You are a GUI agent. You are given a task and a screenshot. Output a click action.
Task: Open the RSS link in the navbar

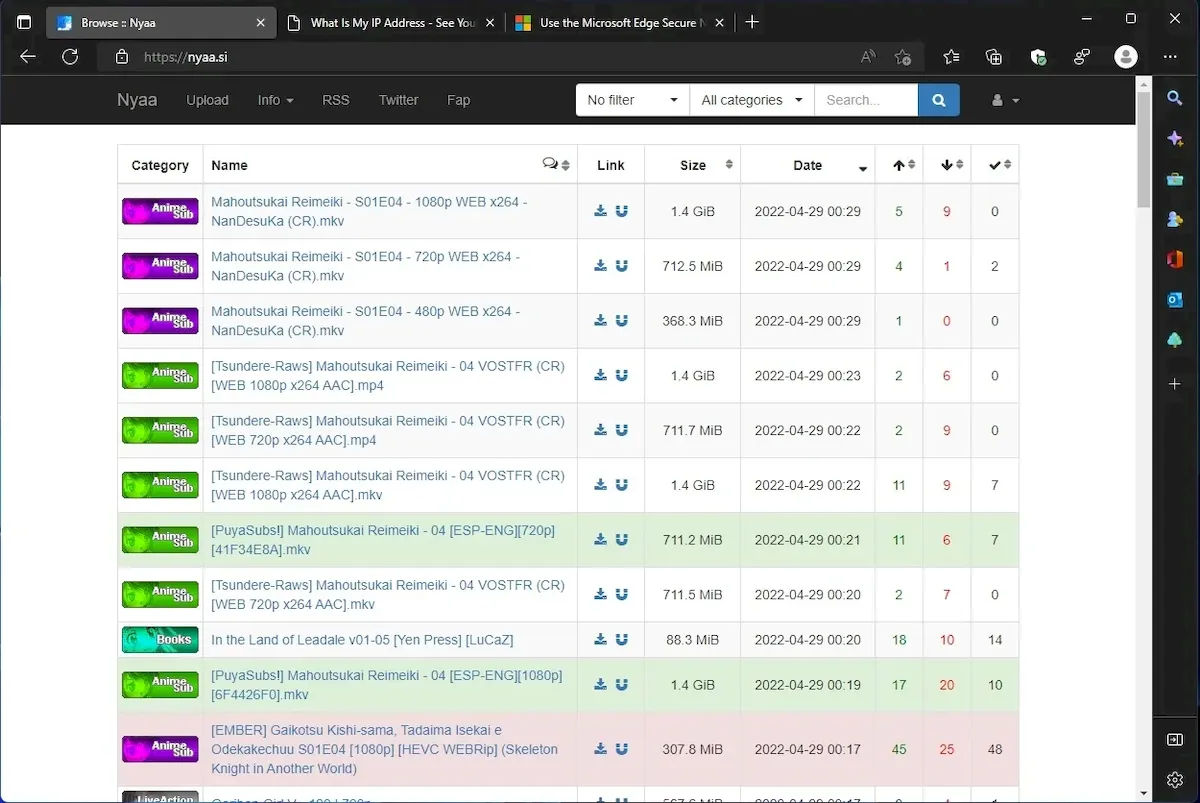tap(336, 100)
